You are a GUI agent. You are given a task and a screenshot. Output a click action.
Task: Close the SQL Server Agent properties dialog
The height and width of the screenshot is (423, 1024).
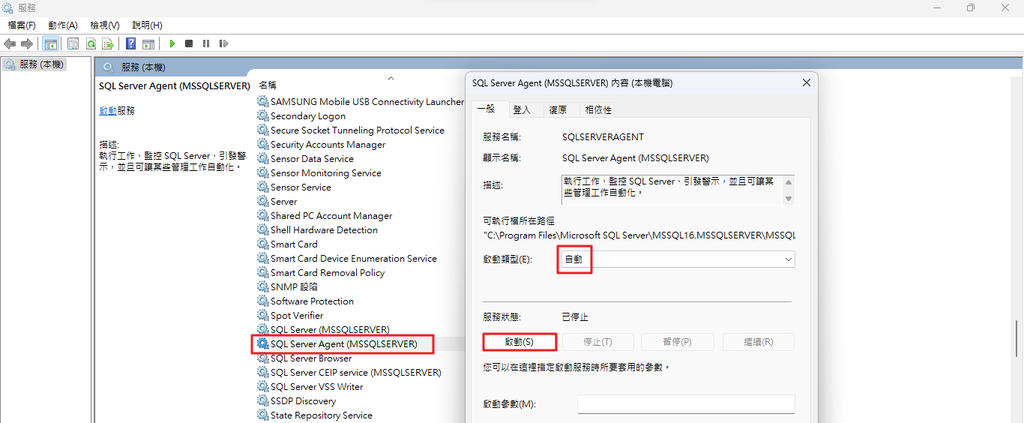pos(807,83)
